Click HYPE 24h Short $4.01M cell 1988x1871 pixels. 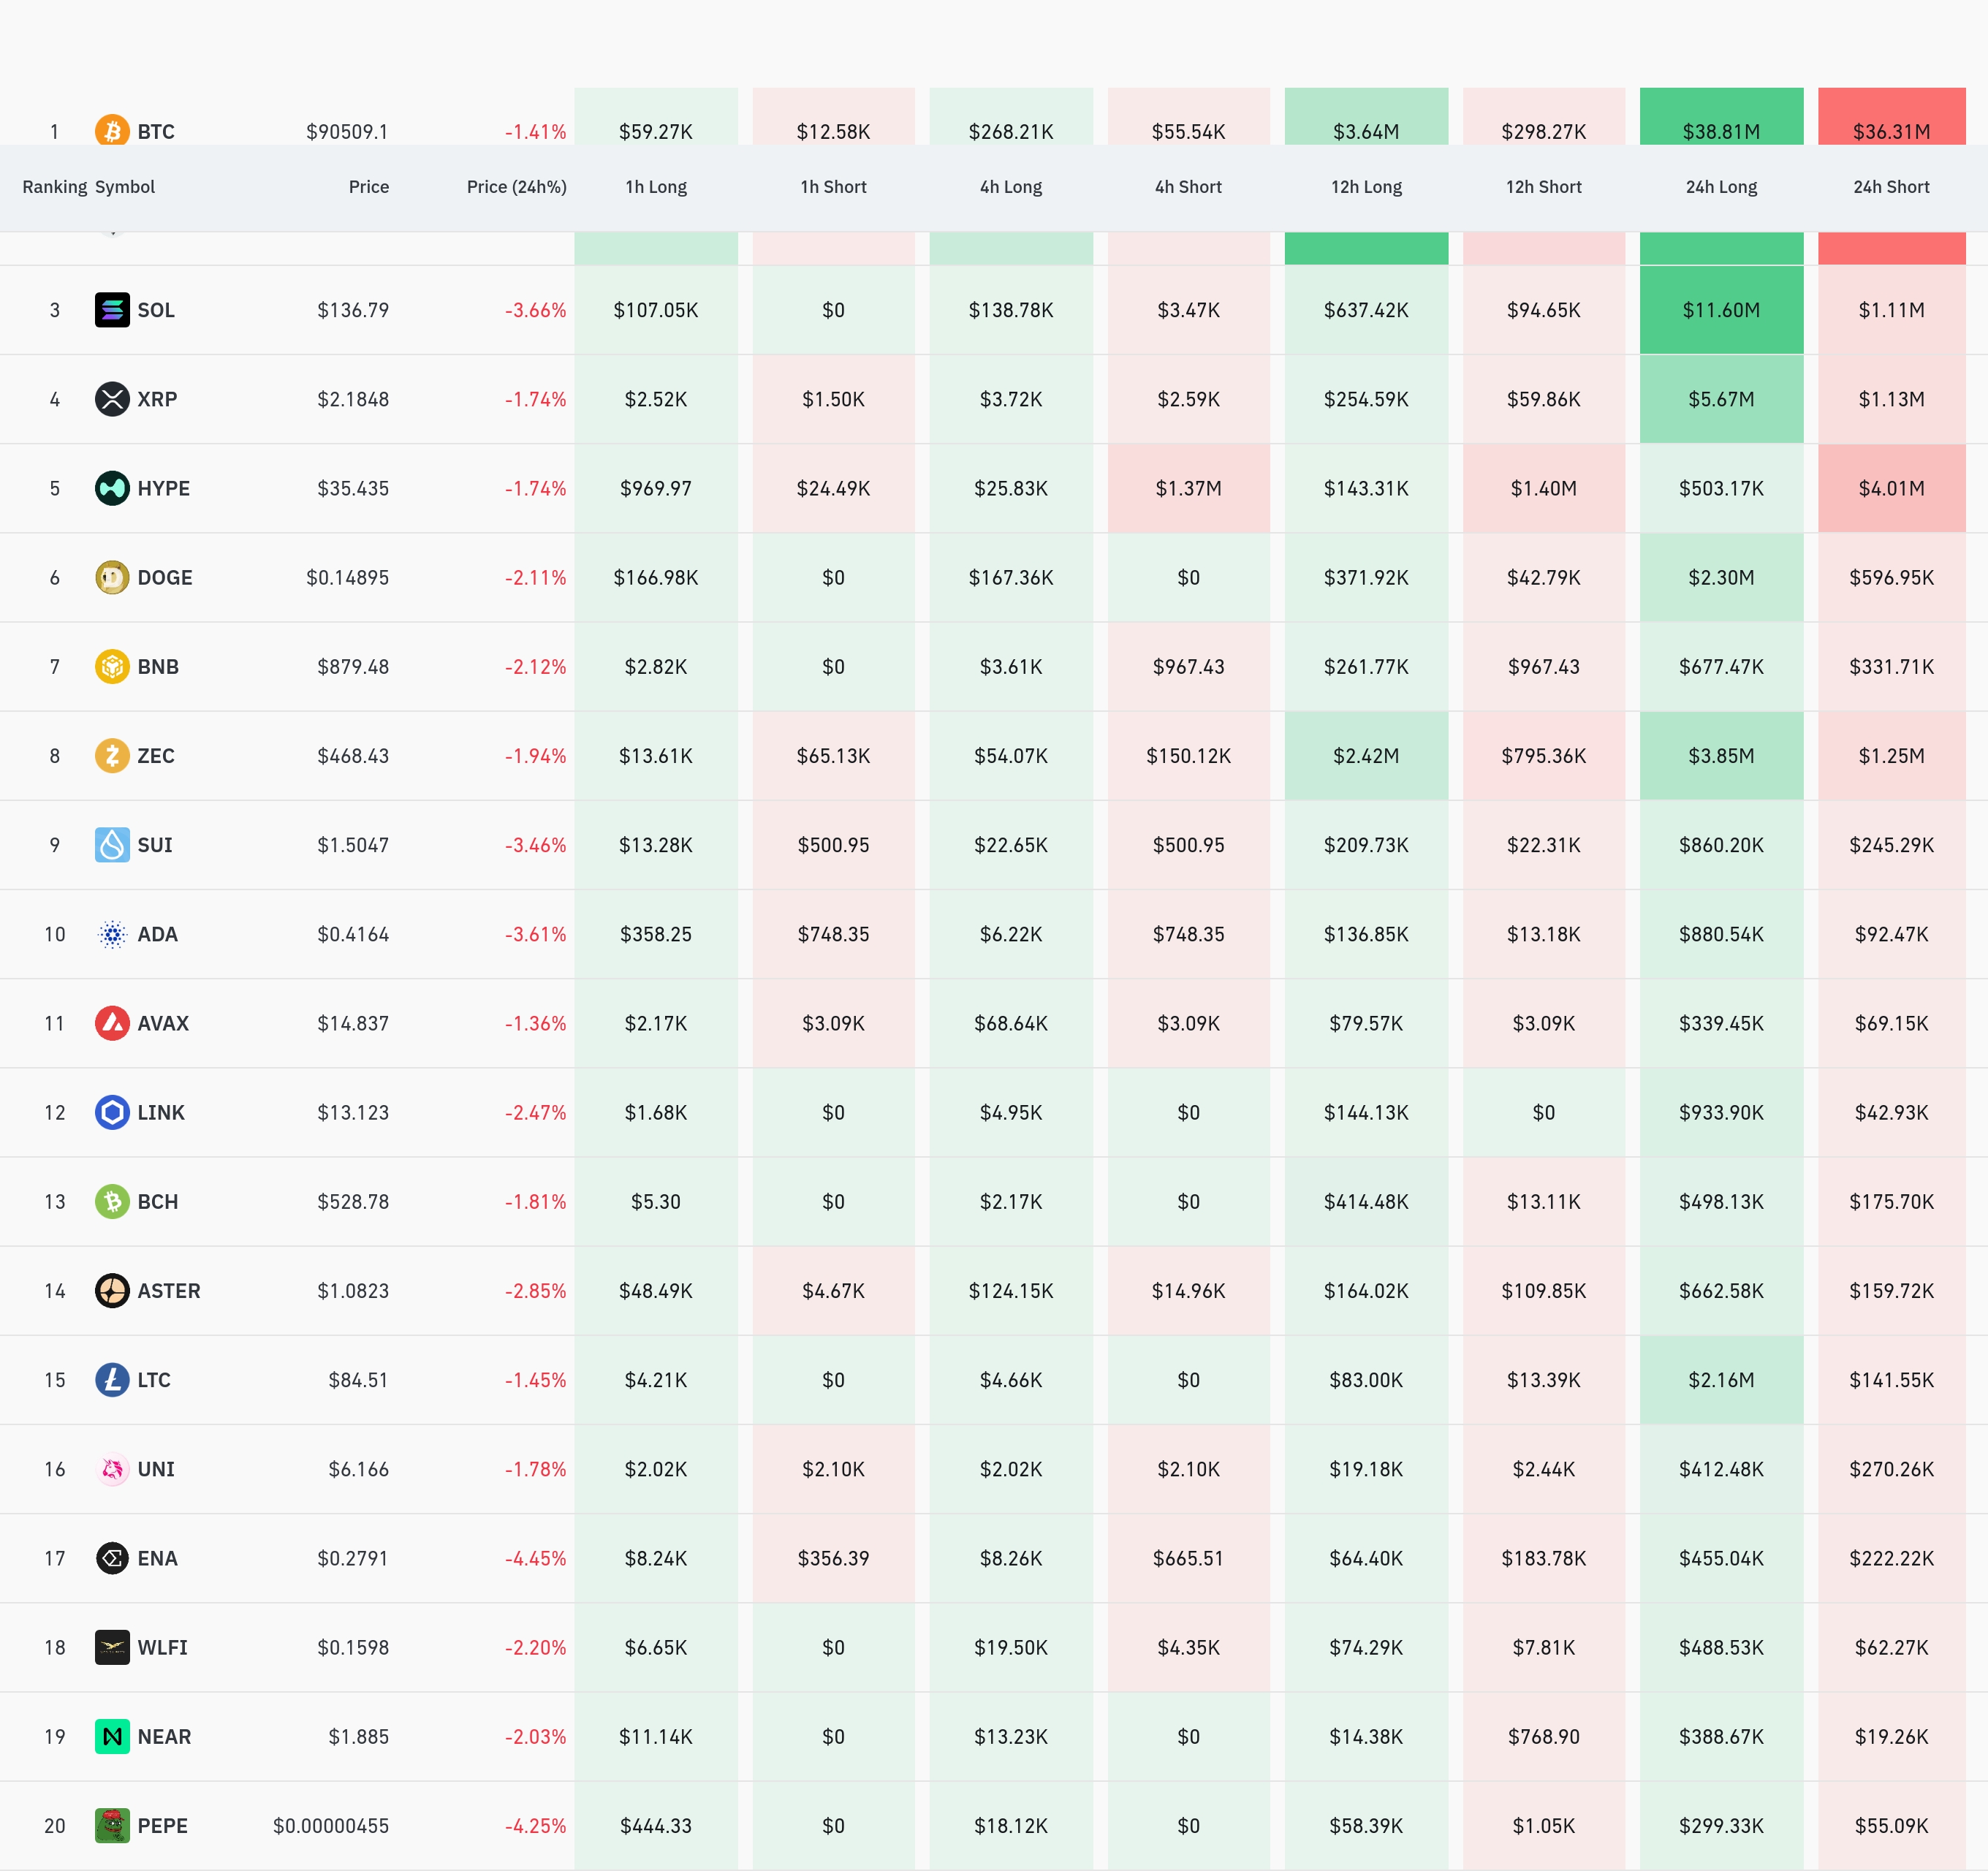point(1891,488)
